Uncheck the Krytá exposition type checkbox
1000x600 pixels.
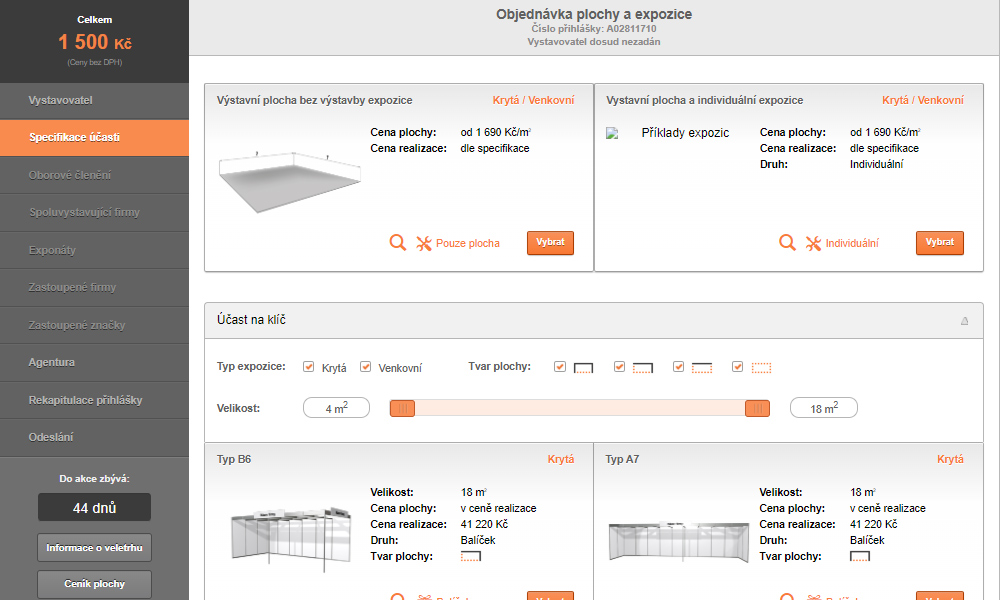309,367
